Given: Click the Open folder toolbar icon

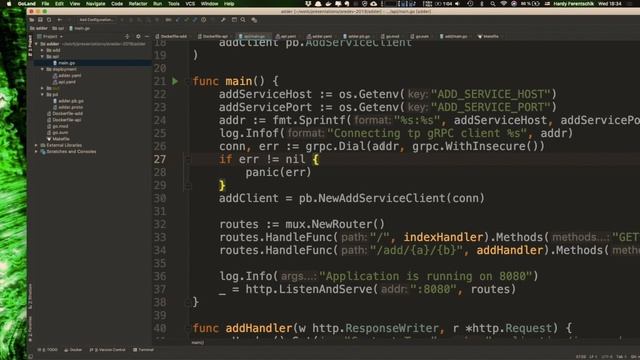Looking at the screenshot, I should (x=31, y=20).
